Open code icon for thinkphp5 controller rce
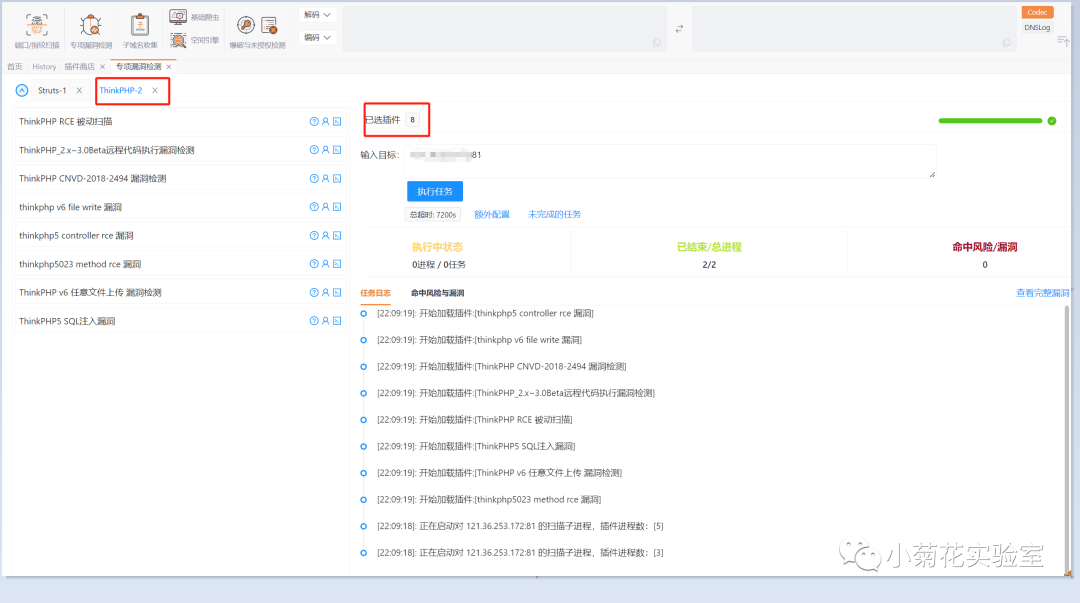Viewport: 1080px width, 603px height. (x=337, y=236)
